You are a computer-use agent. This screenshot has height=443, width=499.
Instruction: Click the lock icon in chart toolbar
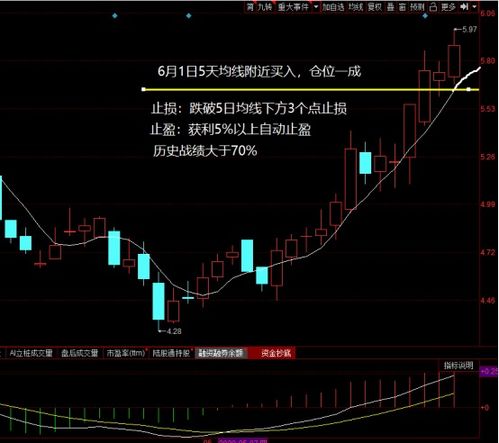click(x=433, y=7)
